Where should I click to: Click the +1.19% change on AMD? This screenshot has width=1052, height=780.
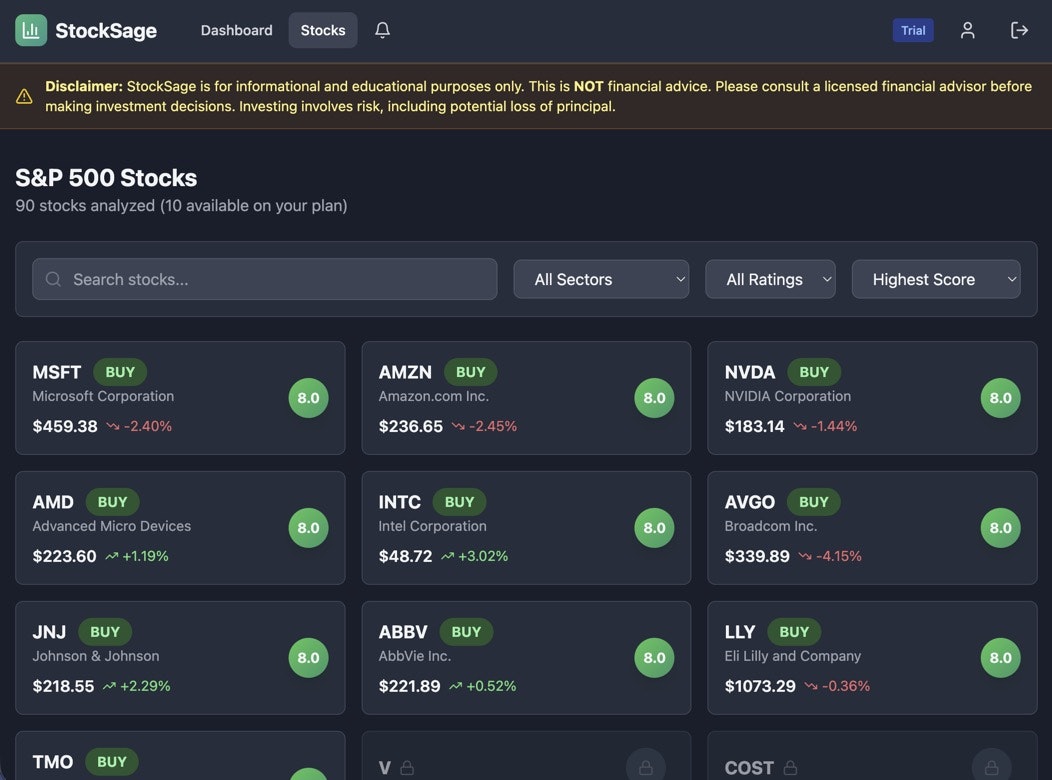click(146, 556)
